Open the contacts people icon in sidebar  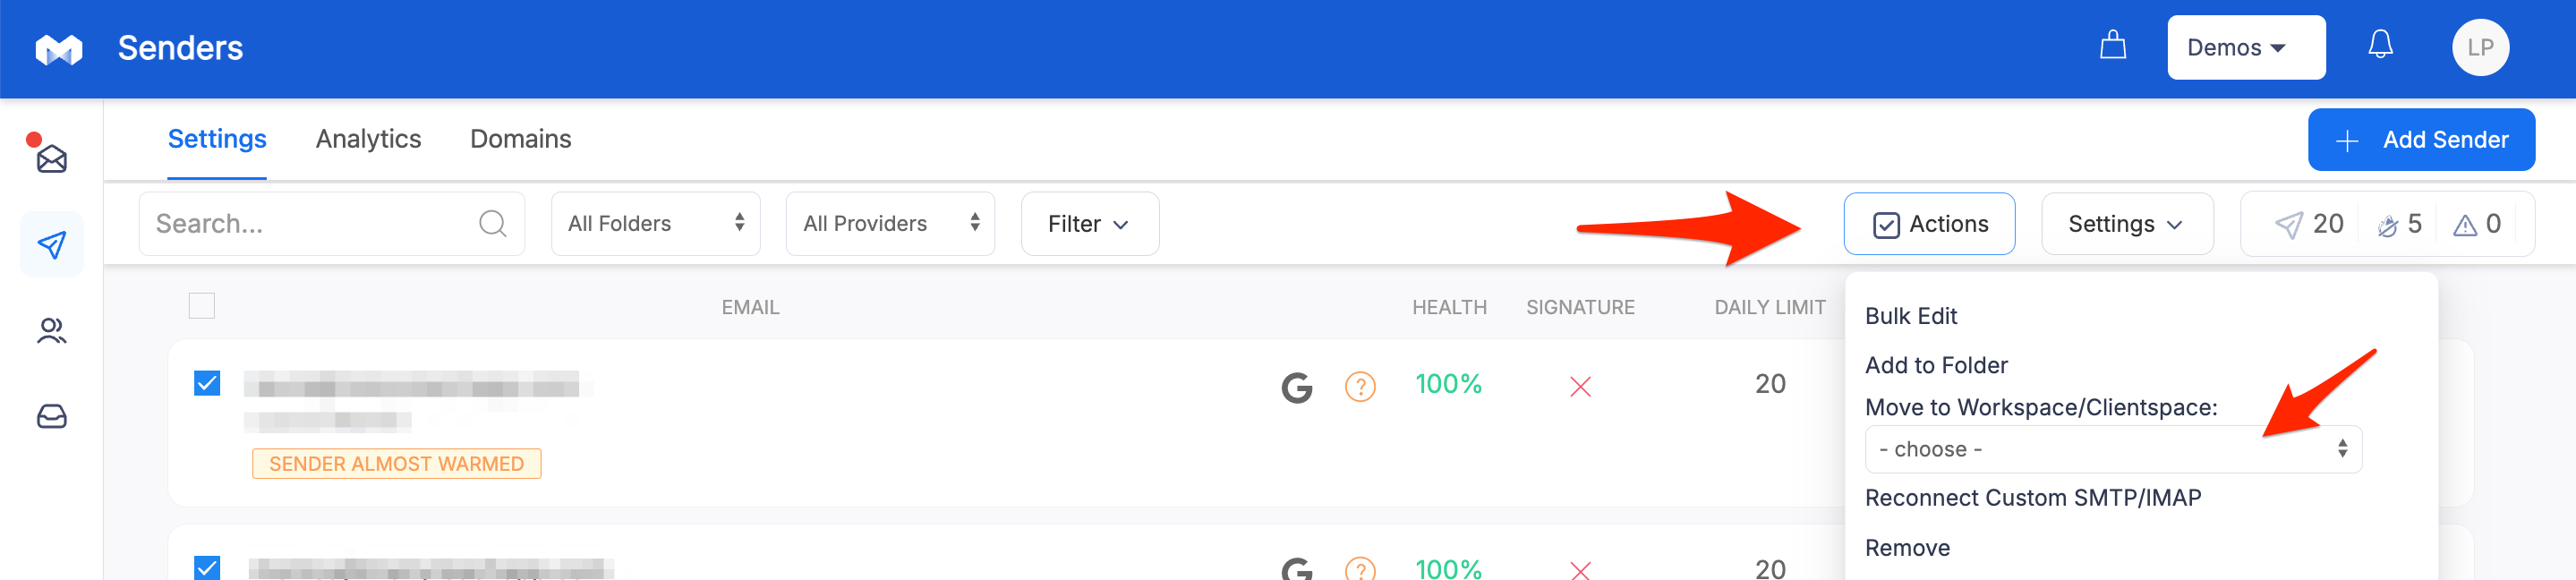pyautogui.click(x=52, y=331)
